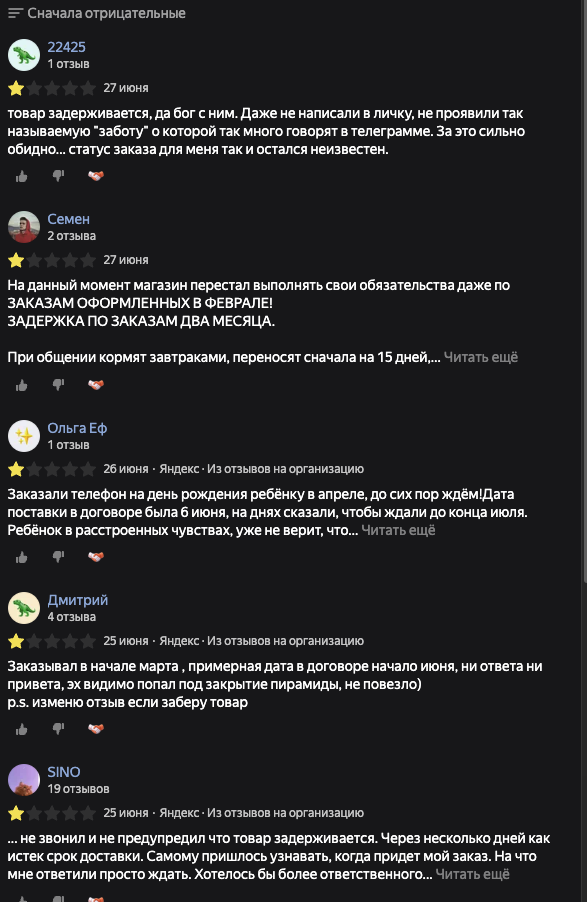Like the review by user 22425
The image size is (587, 902).
click(x=22, y=176)
